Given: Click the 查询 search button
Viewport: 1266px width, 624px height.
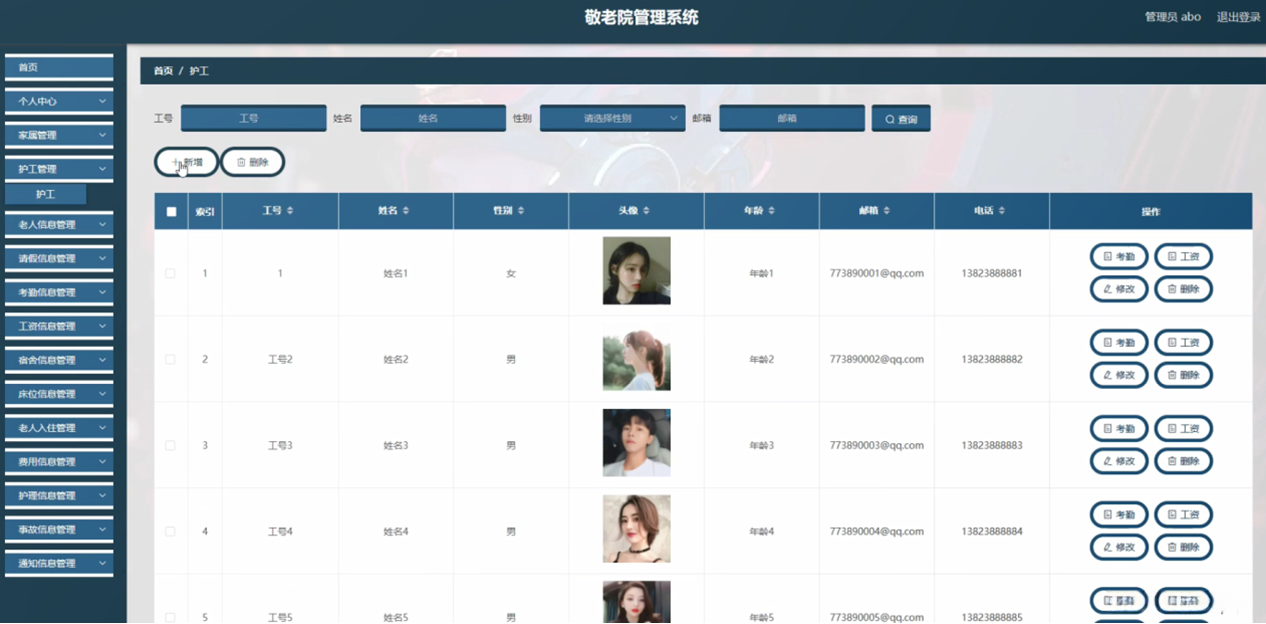Looking at the screenshot, I should [x=901, y=119].
